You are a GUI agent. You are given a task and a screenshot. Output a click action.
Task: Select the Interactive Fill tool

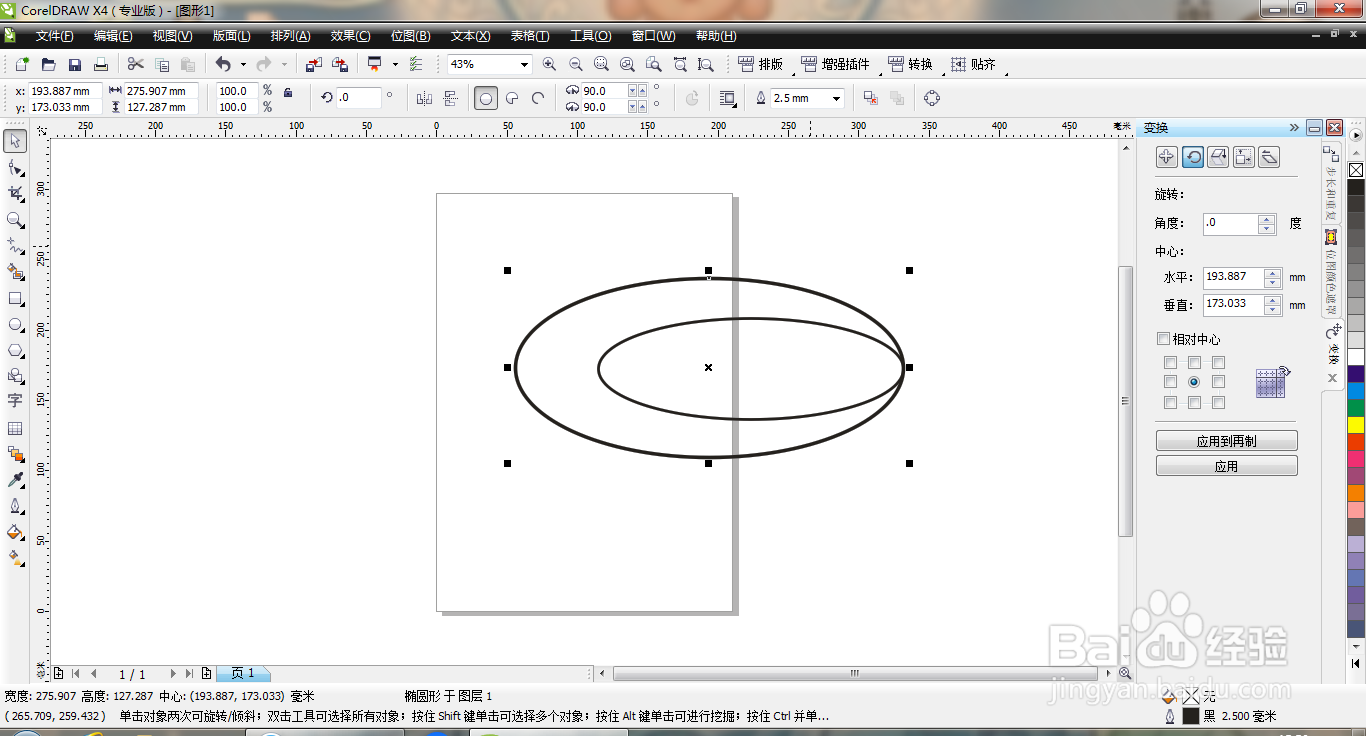15,558
